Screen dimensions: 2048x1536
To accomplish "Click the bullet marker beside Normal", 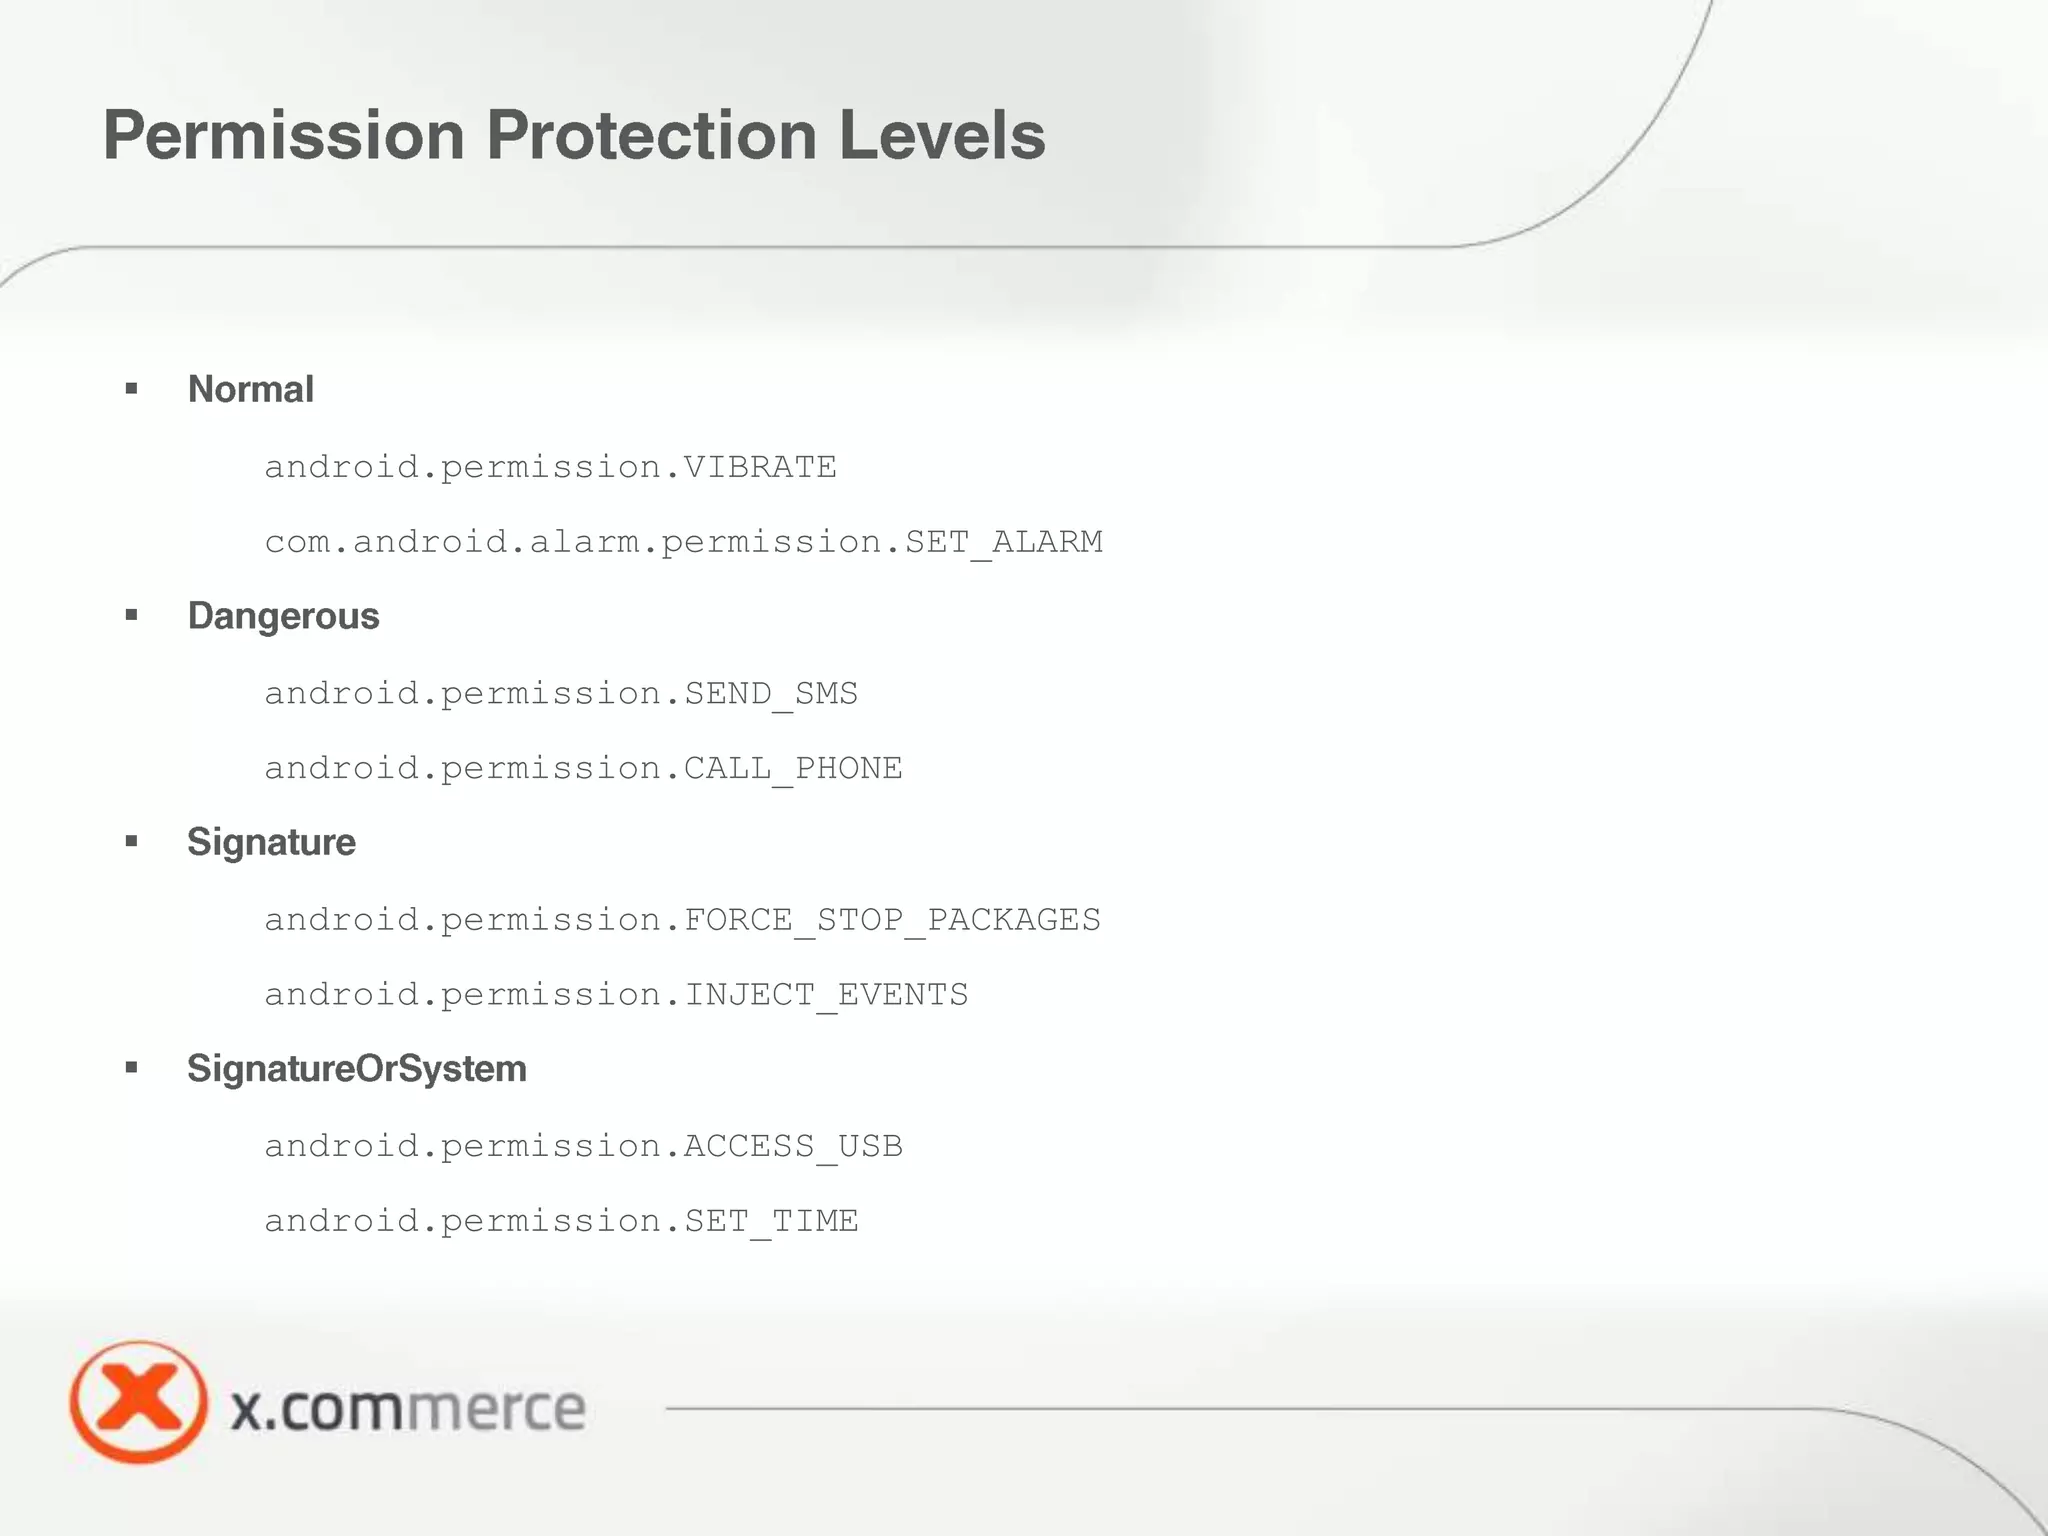I will 131,389.
